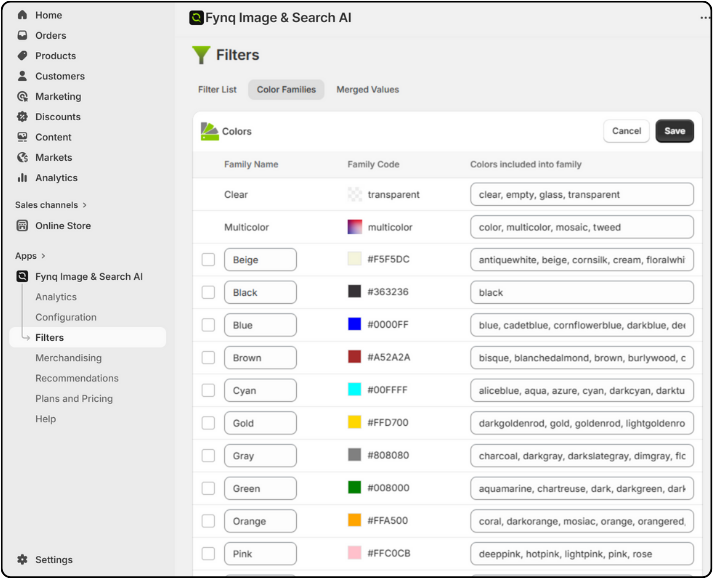Edit the Cyan family name field
Screen dimensions: 714x578
tap(260, 390)
